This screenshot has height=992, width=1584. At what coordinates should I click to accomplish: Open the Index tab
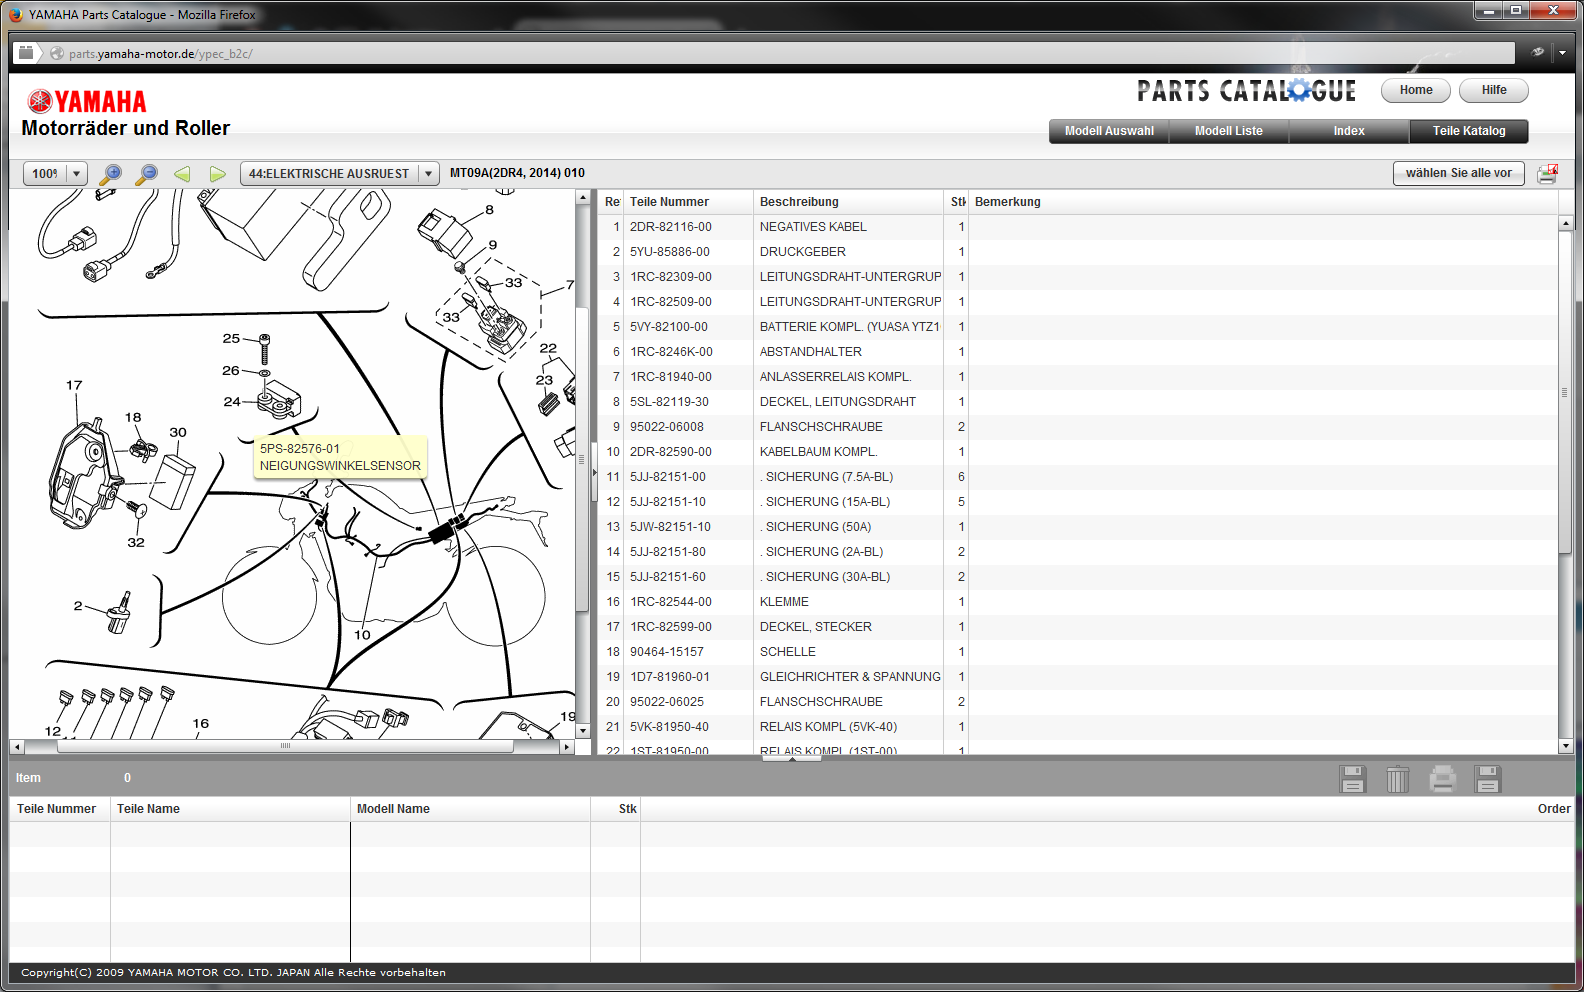(x=1348, y=131)
